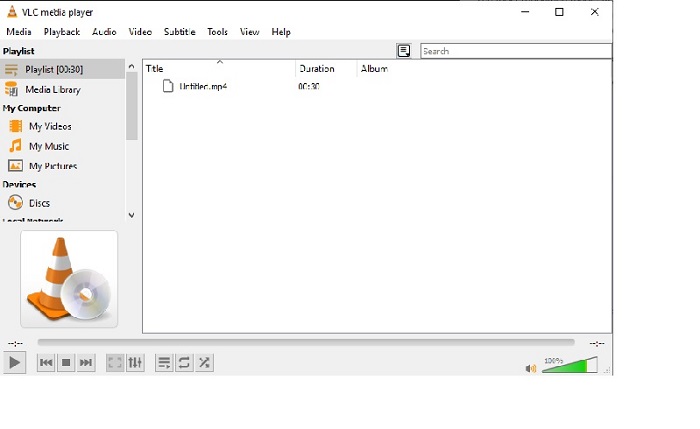Skip to next media in playlist
700x429 pixels.
tap(86, 362)
